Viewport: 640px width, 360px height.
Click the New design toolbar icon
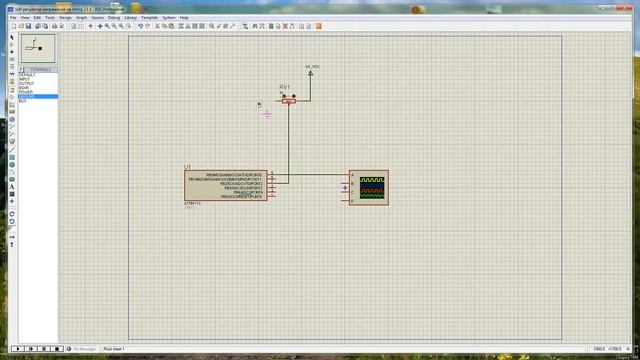tap(13, 26)
